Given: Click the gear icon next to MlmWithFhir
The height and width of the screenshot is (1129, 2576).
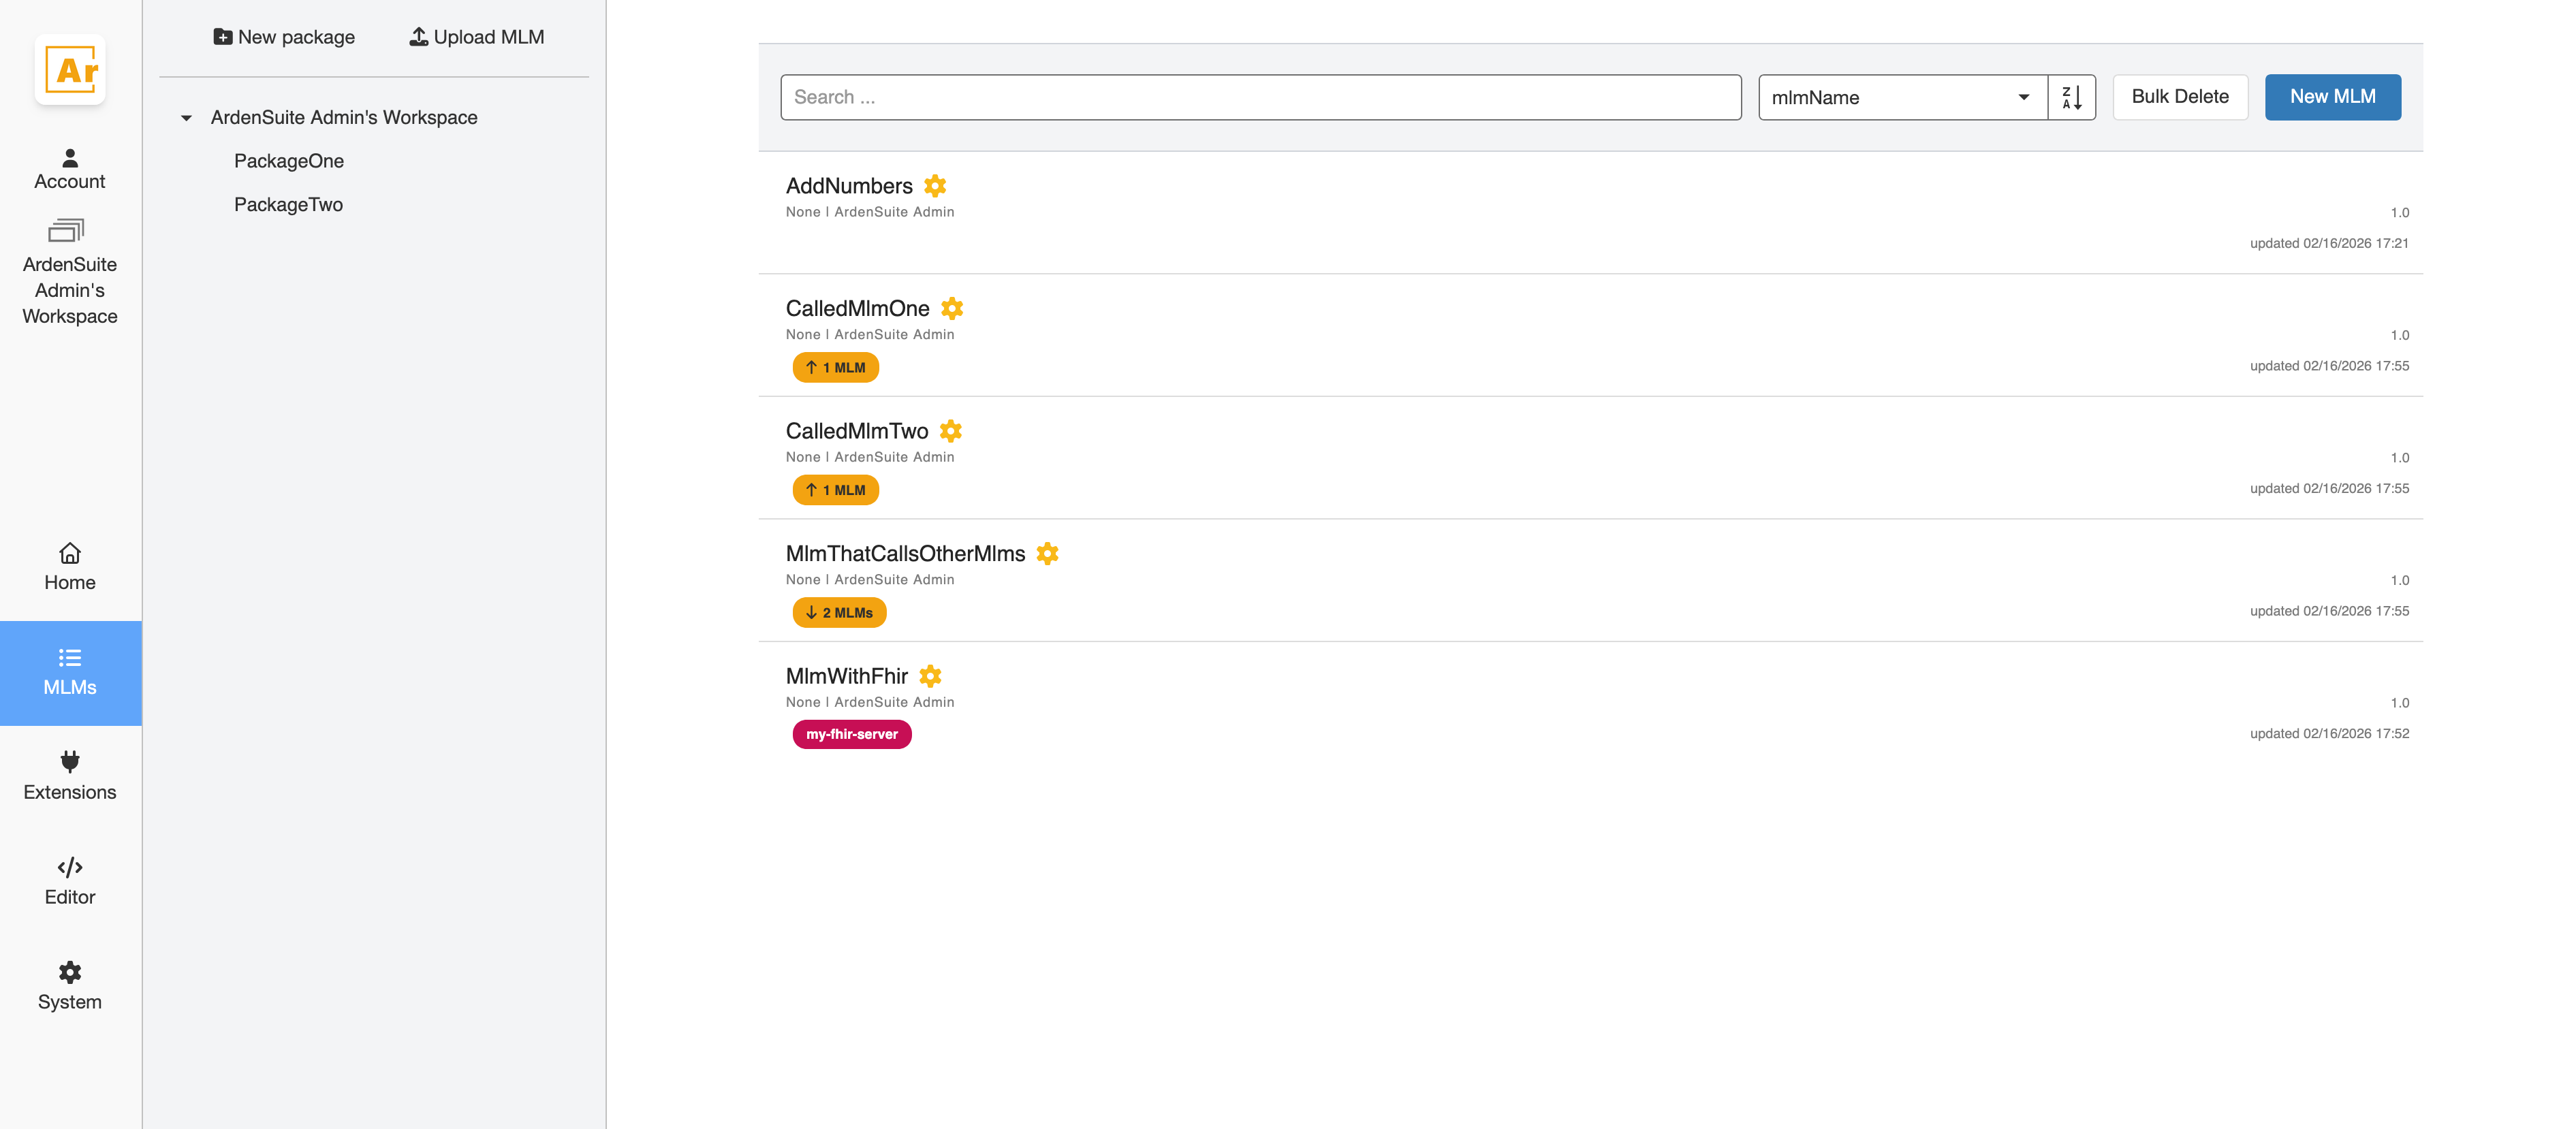Looking at the screenshot, I should click(x=930, y=676).
